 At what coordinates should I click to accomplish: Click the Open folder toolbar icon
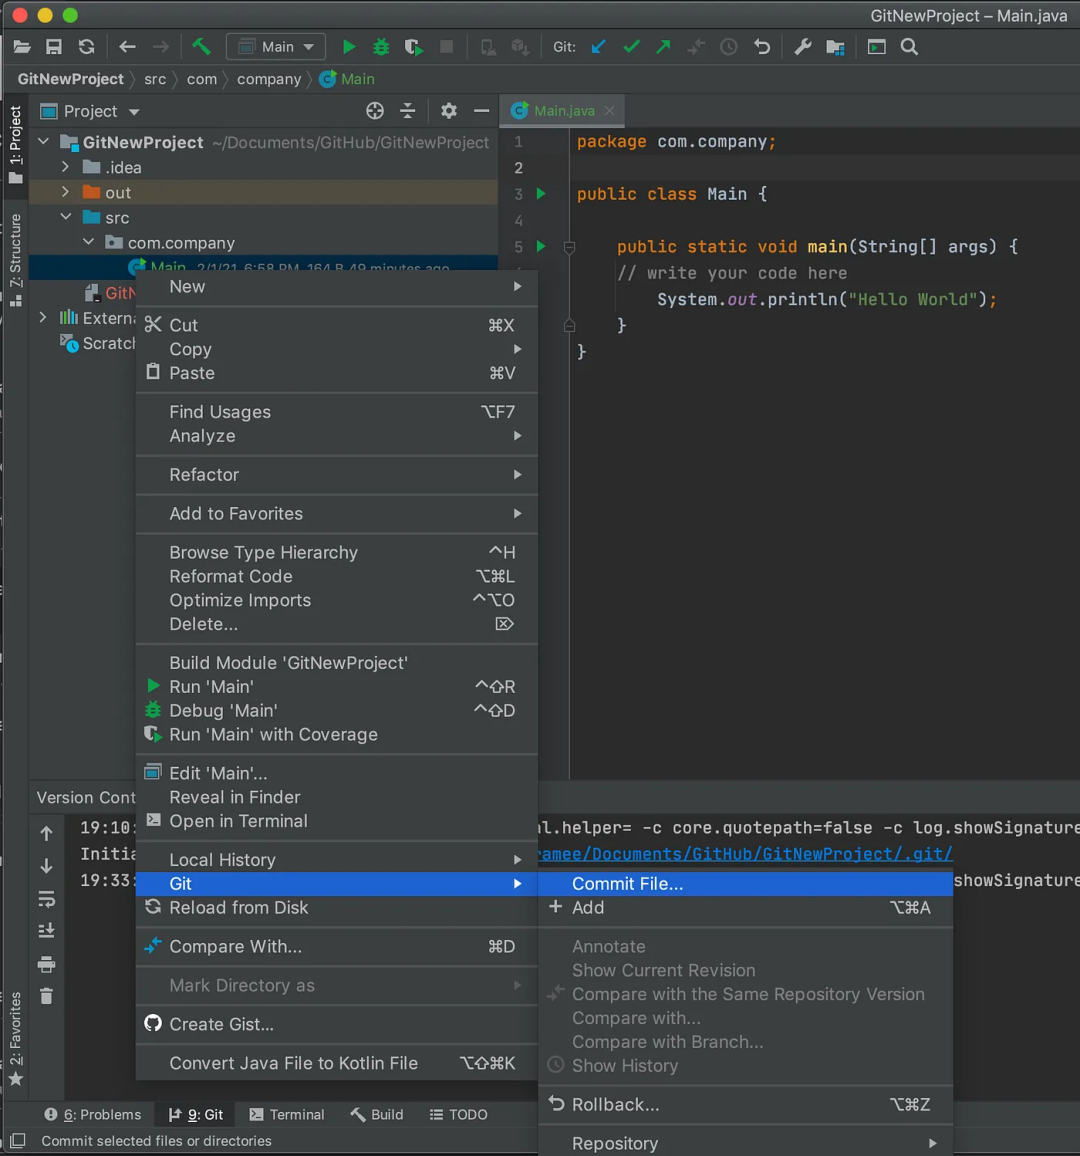pyautogui.click(x=22, y=47)
